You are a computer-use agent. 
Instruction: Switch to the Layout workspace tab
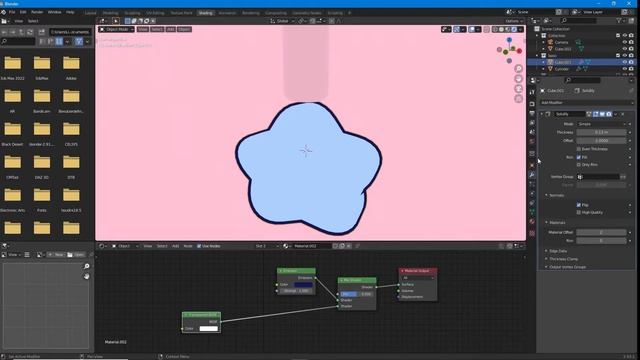(91, 13)
